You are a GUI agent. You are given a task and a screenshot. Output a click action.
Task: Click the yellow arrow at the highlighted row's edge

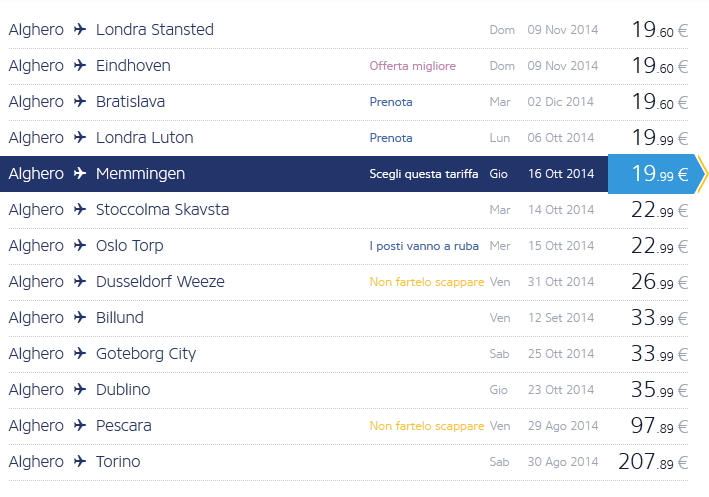(x=701, y=174)
